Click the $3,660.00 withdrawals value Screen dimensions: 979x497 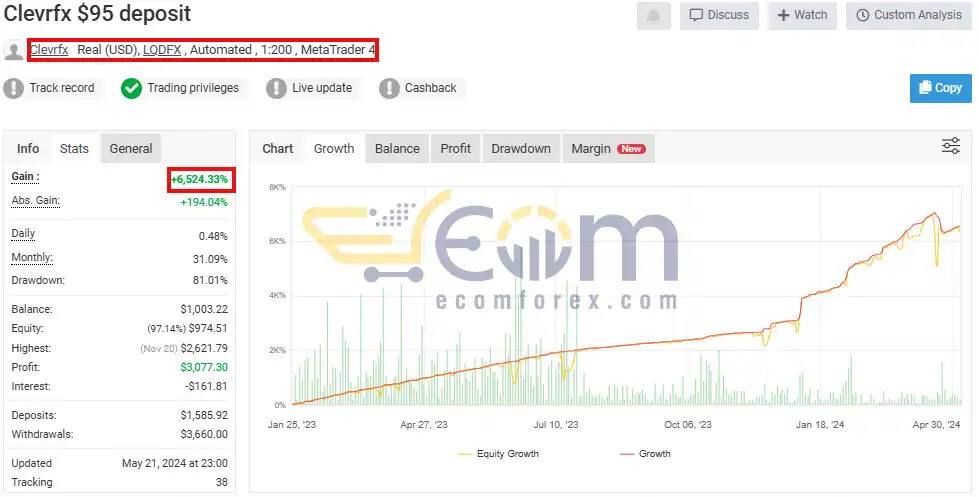point(204,434)
